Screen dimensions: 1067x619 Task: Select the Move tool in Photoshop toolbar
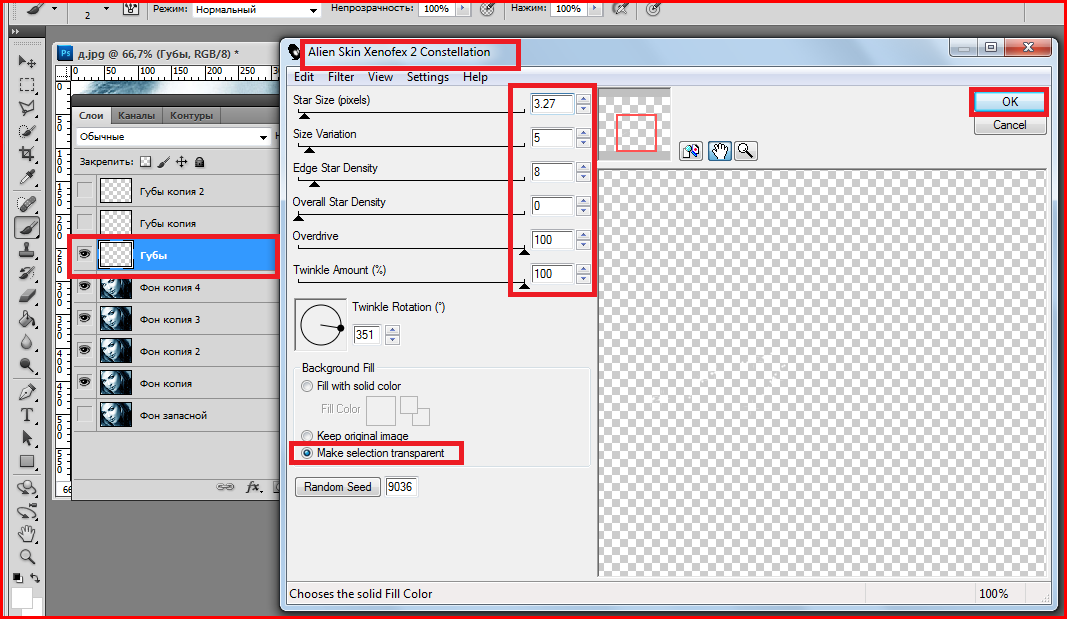click(27, 62)
